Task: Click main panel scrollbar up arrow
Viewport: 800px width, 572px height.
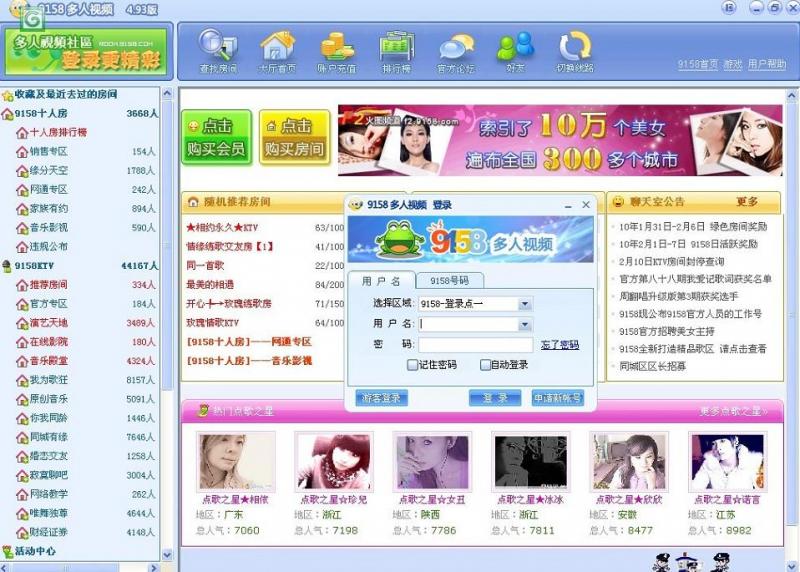Action: 792,95
